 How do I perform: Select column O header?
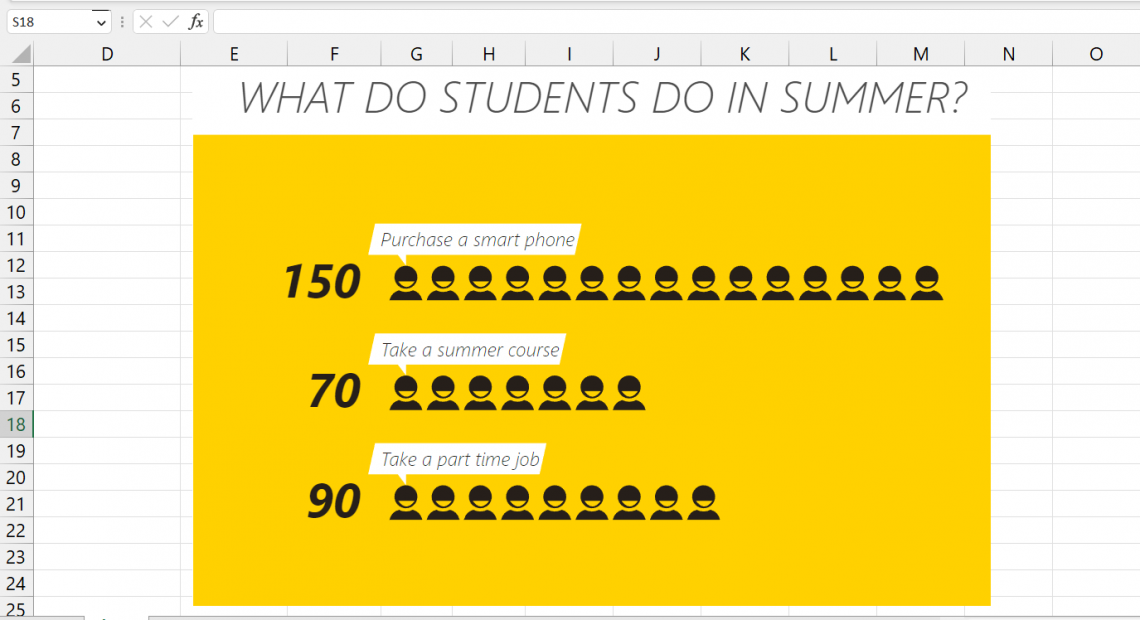1096,54
